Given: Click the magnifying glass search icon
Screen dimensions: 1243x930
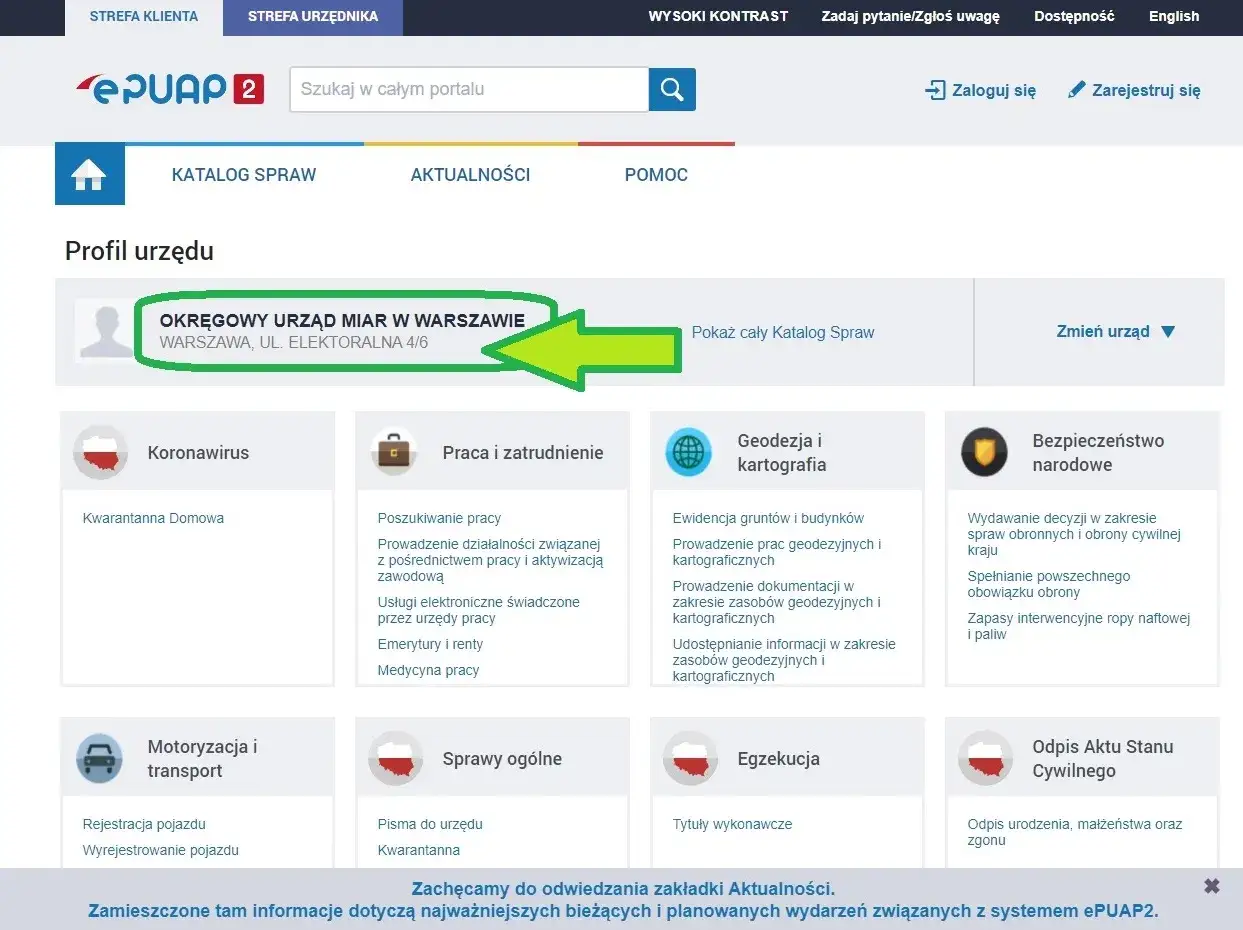Looking at the screenshot, I should [671, 89].
